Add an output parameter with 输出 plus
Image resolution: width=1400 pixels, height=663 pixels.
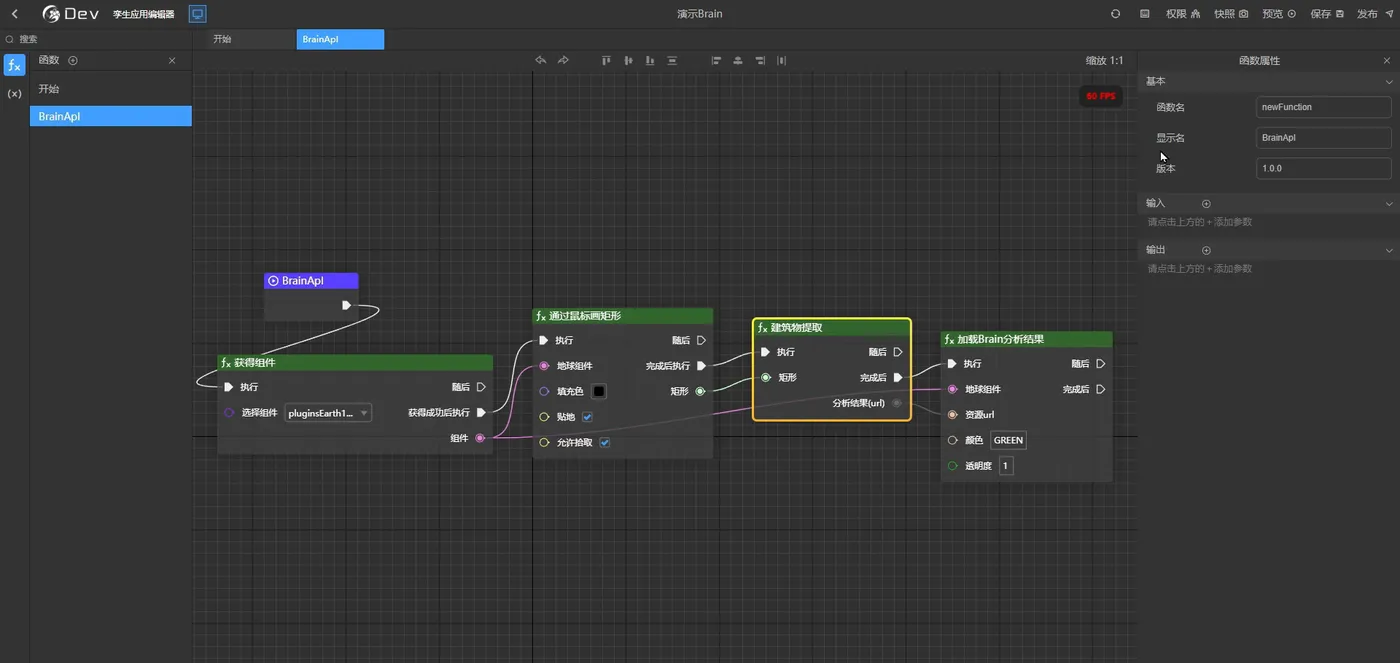tap(1206, 250)
